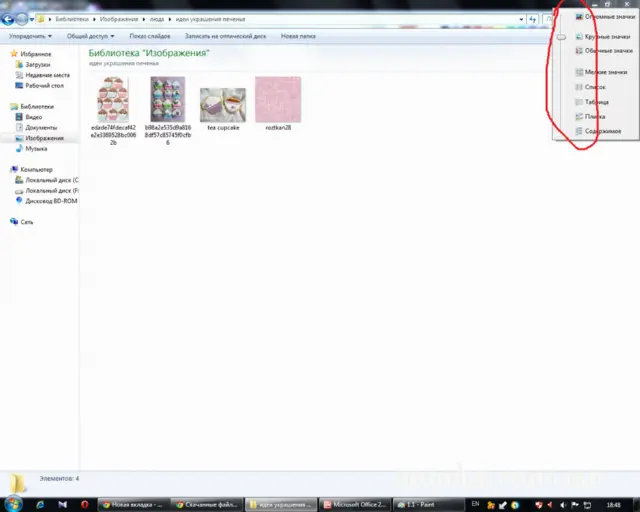The height and width of the screenshot is (512, 640).
Task: Open the Общий доступ dropdown menu
Action: [x=91, y=36]
